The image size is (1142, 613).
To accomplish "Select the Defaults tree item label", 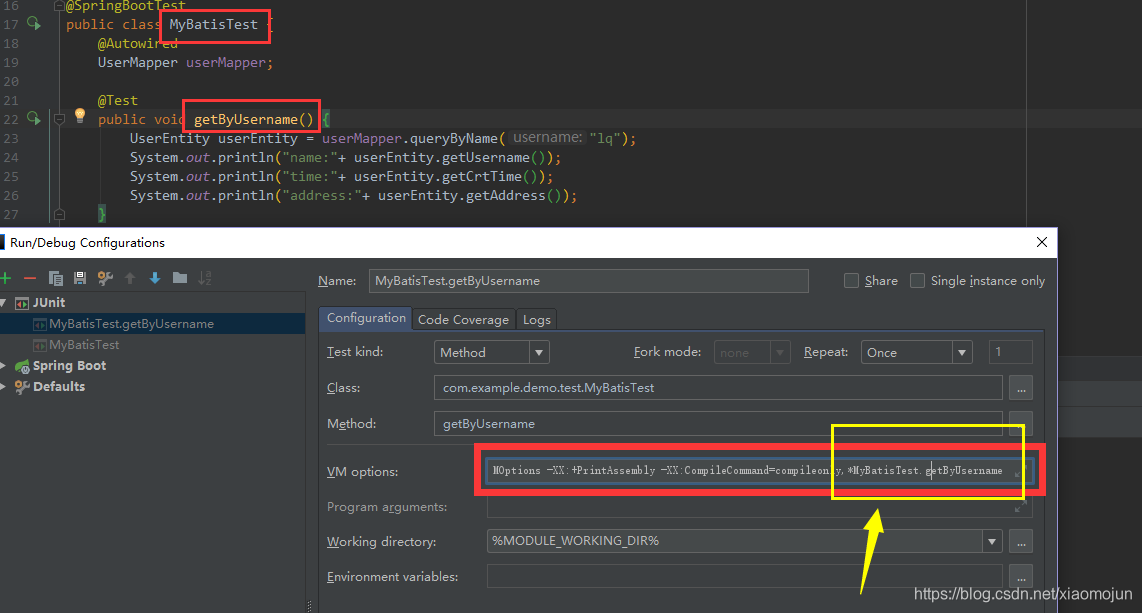I will point(59,387).
